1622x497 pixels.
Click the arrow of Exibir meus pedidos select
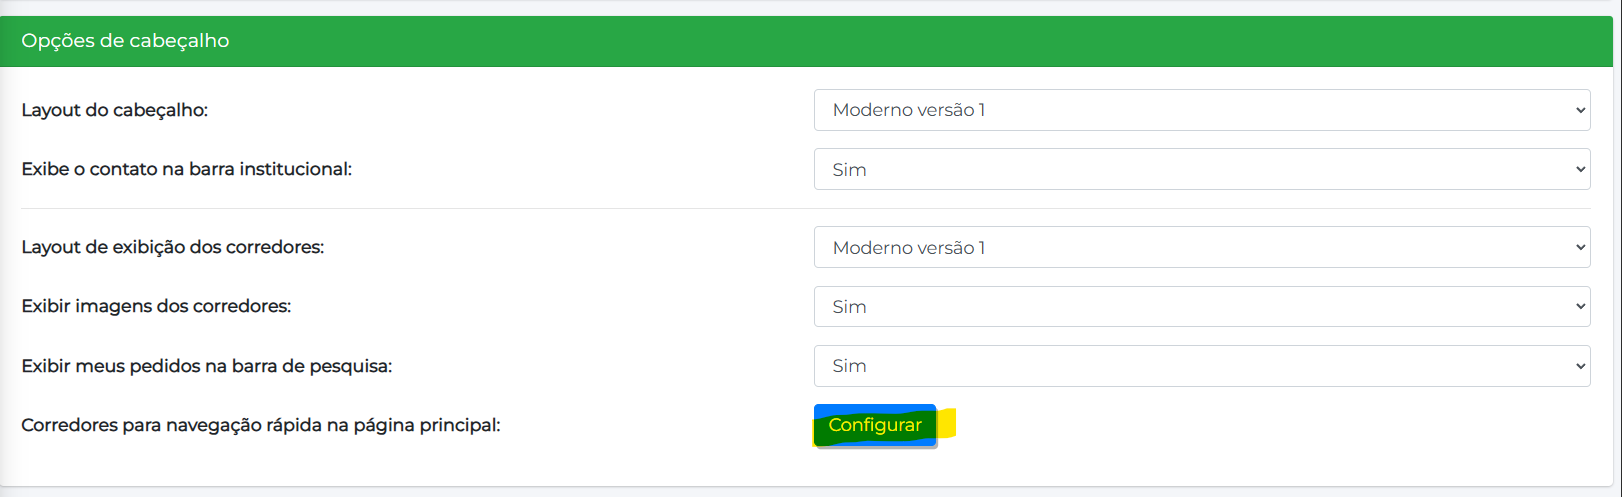coord(1580,366)
